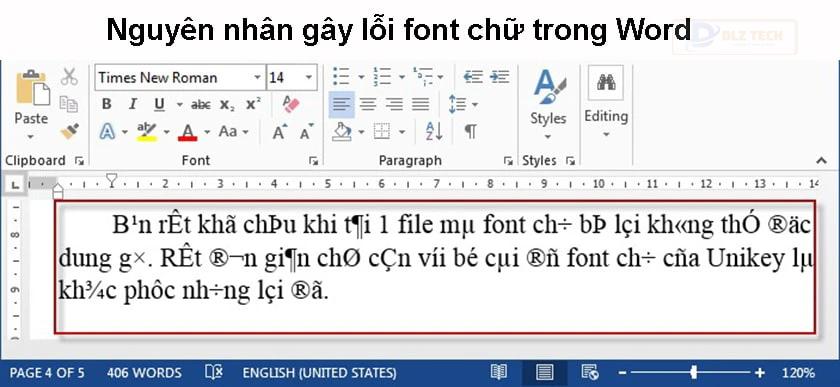This screenshot has height=387, width=840.
Task: Toggle Strikethrough formatting
Action: pos(201,105)
